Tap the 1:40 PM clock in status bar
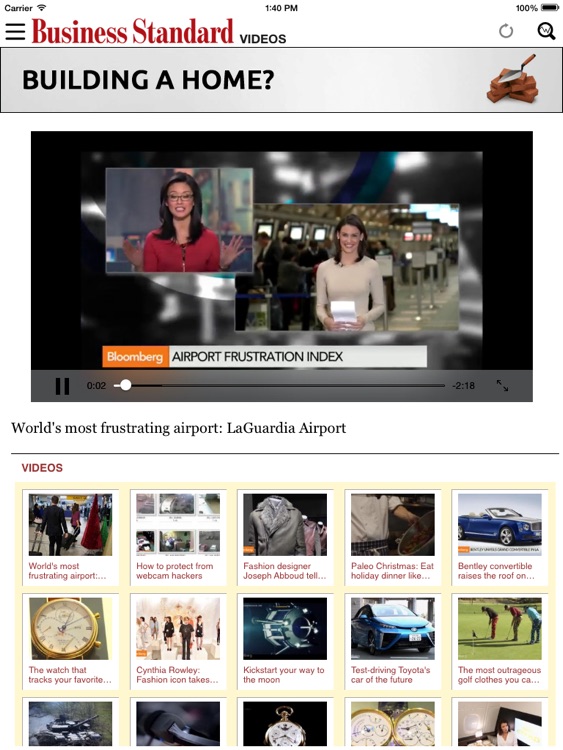 pos(281,8)
